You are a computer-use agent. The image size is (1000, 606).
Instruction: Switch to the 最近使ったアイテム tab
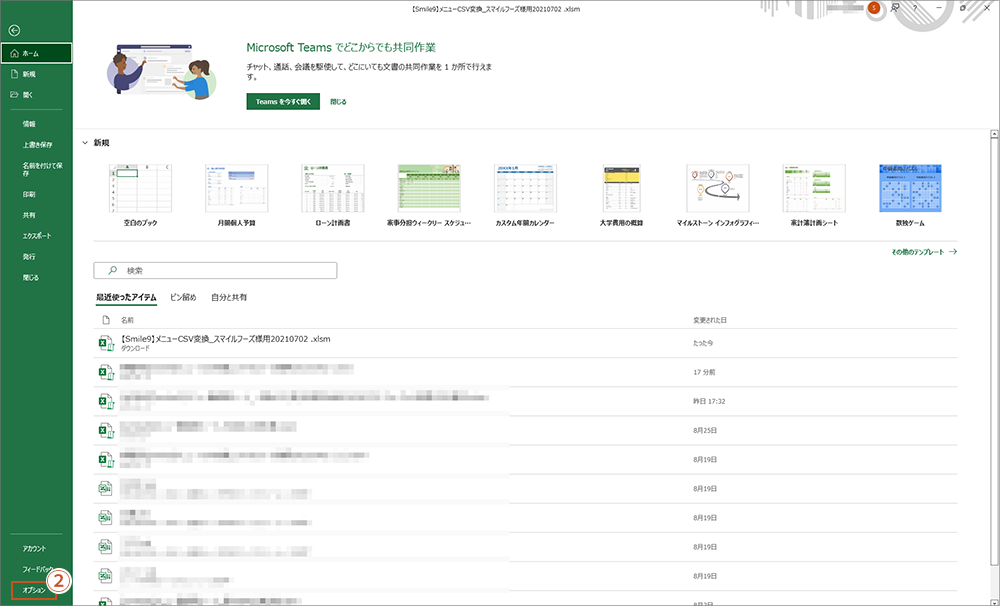coord(126,297)
